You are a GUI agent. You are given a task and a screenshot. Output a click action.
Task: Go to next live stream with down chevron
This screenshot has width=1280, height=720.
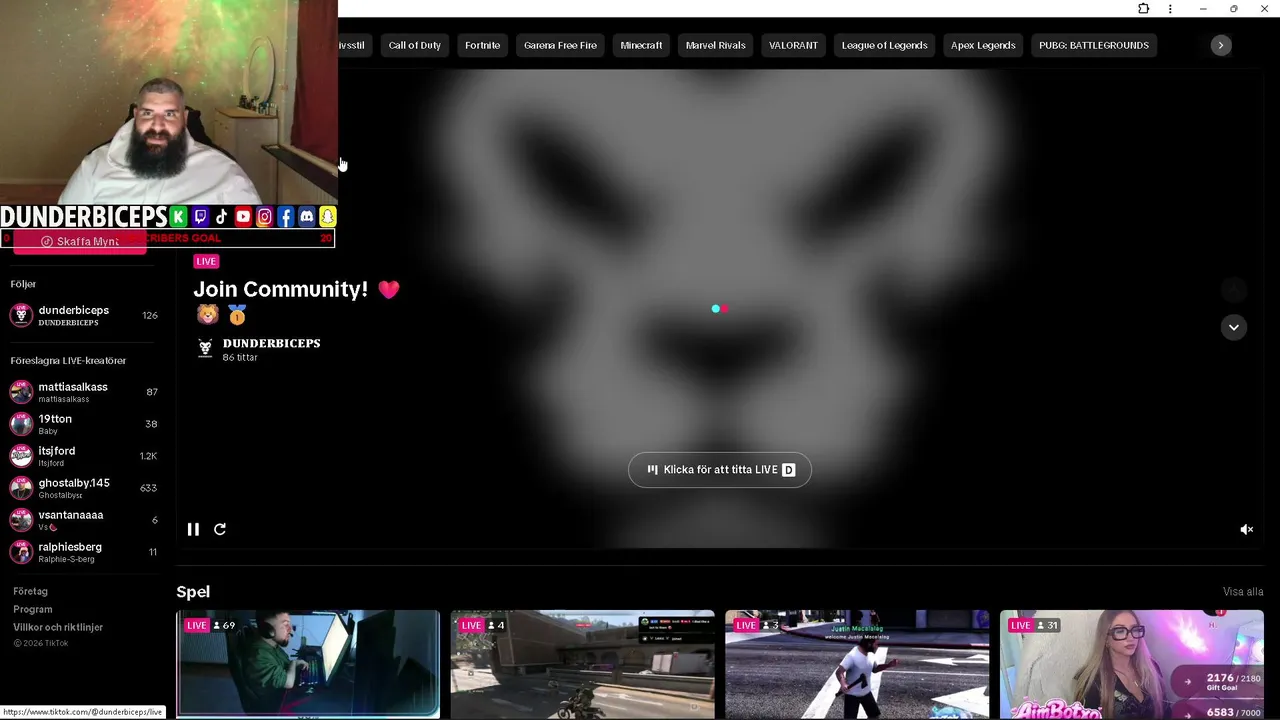click(x=1233, y=327)
